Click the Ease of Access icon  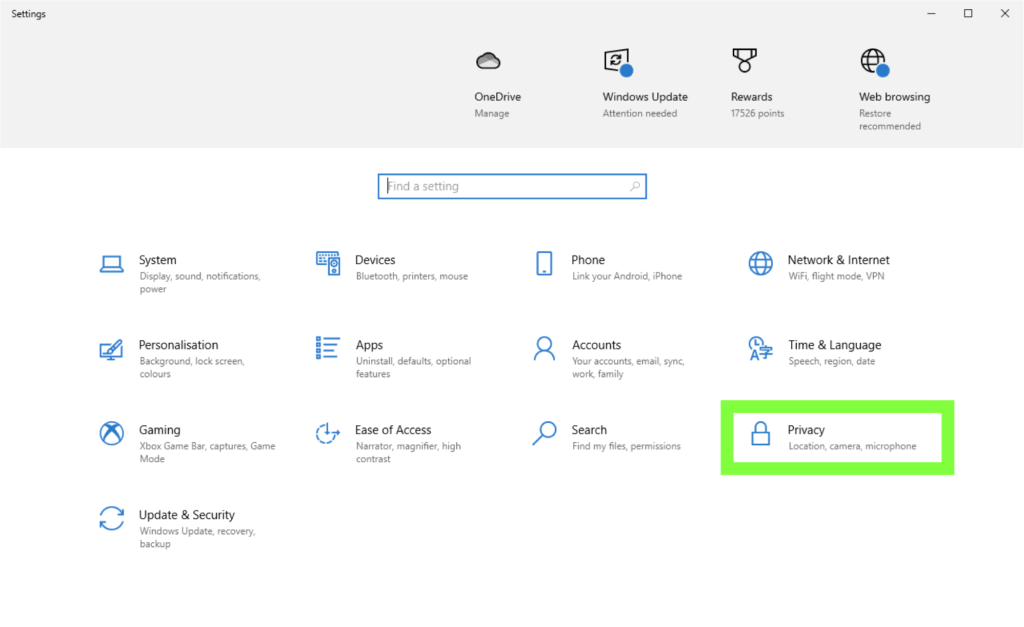(328, 433)
